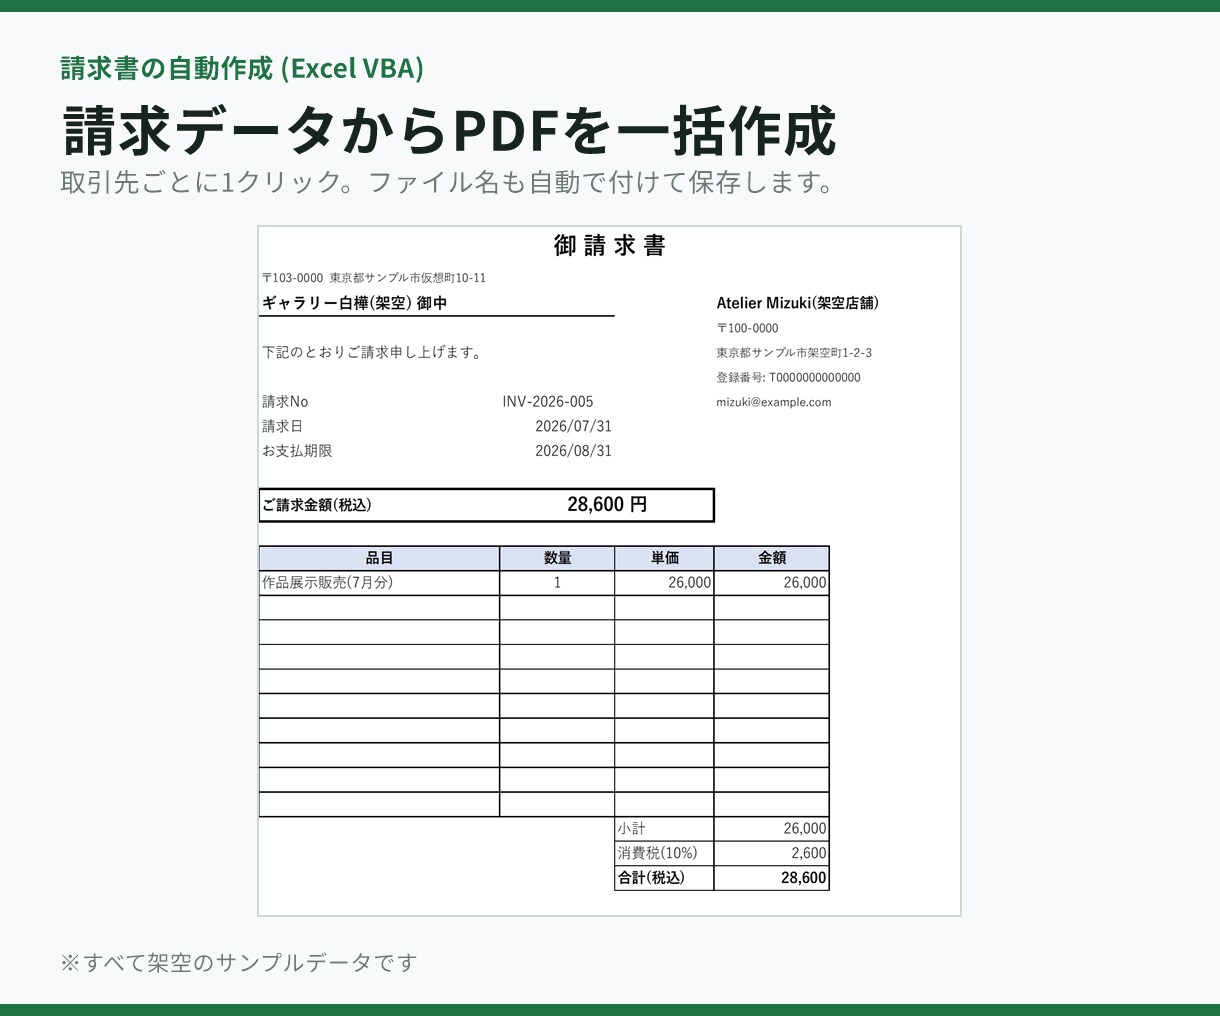The height and width of the screenshot is (1016, 1220).
Task: Click the title 請求データからPDFを一括作成
Action: (448, 130)
